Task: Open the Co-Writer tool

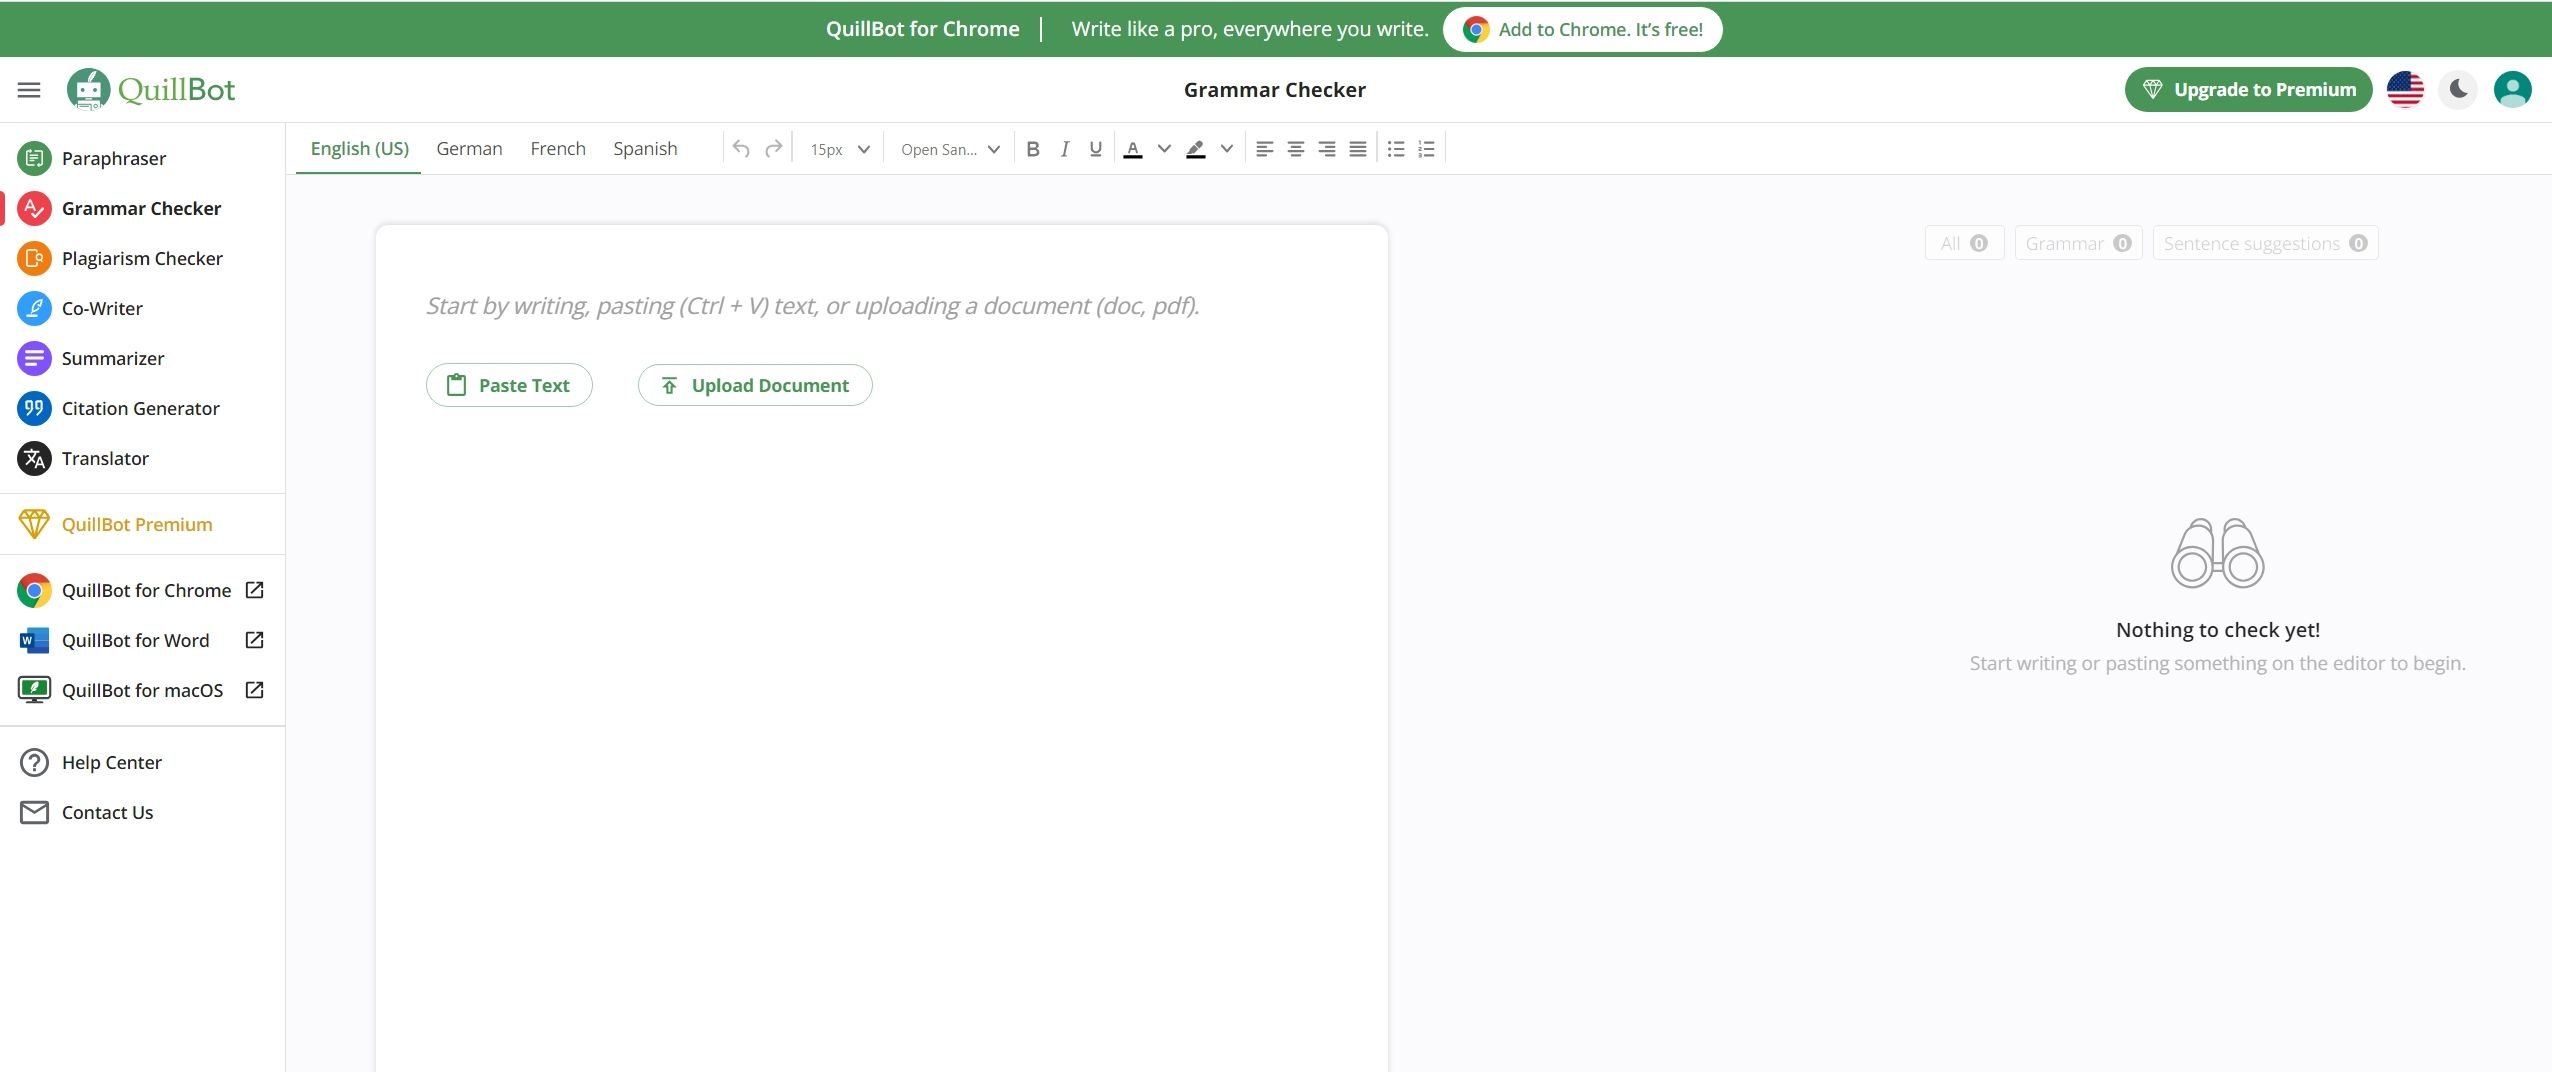Action: click(x=142, y=308)
